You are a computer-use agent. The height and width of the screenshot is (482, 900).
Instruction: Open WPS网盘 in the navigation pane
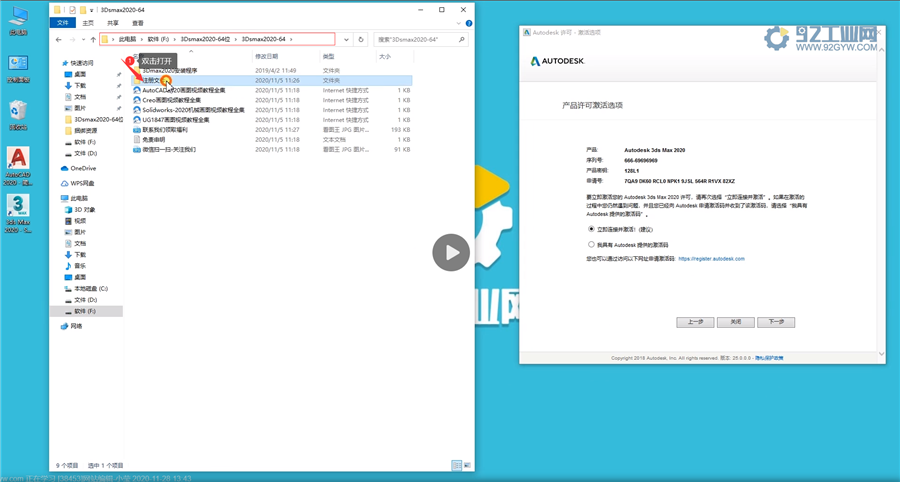82,183
